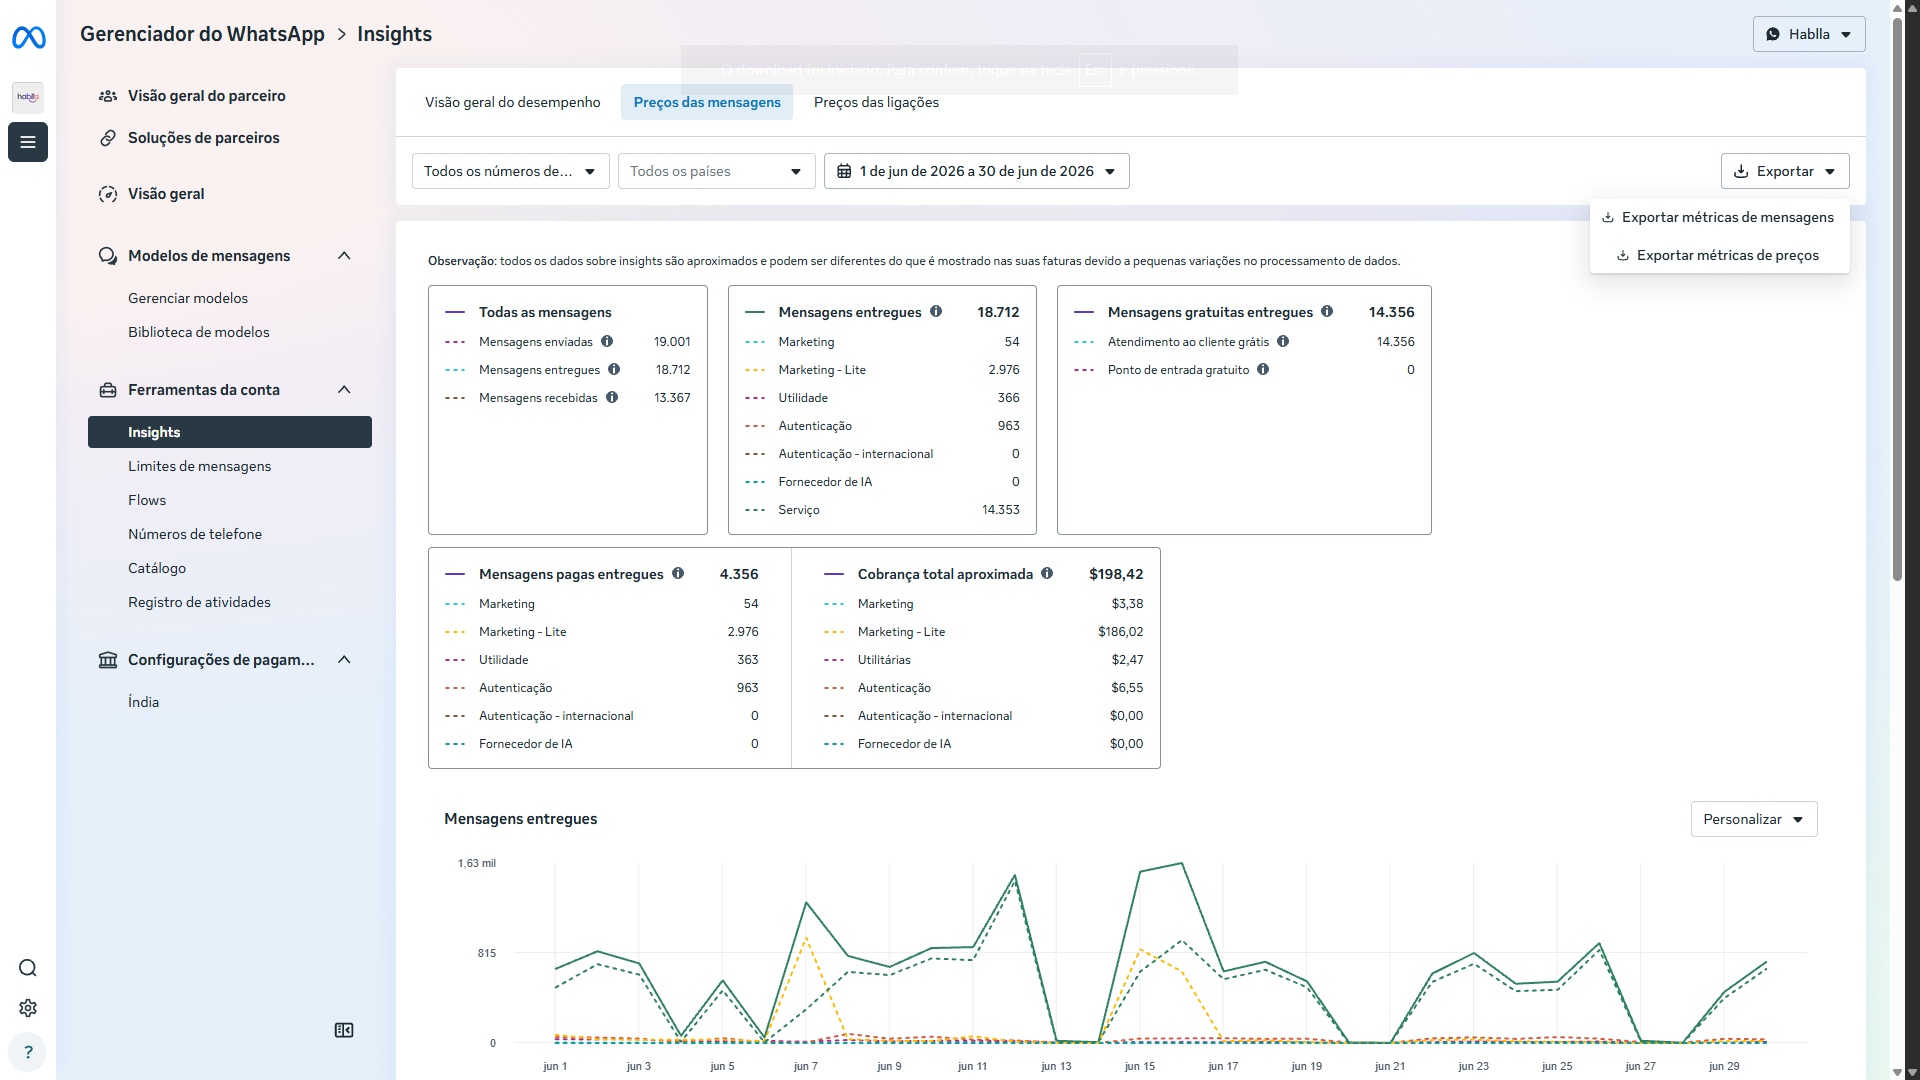
Task: Open the Todos os países dropdown
Action: pyautogui.click(x=717, y=171)
